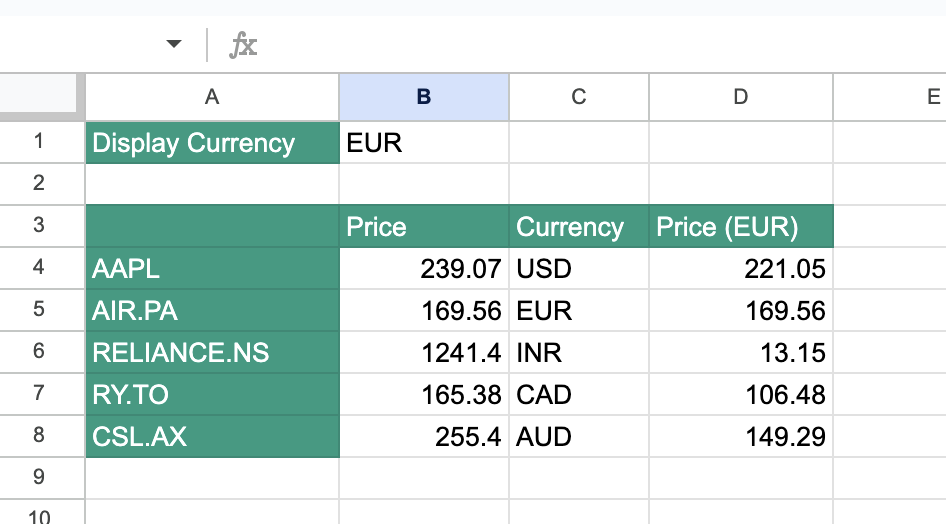Click the AAPL ticker cell
The image size is (946, 524).
212,268
